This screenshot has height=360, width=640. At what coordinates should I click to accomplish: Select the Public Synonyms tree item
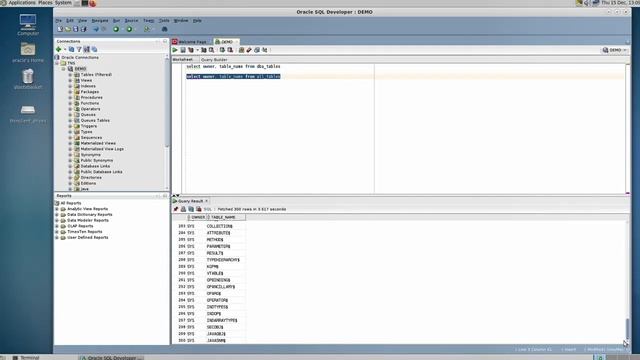pos(97,160)
